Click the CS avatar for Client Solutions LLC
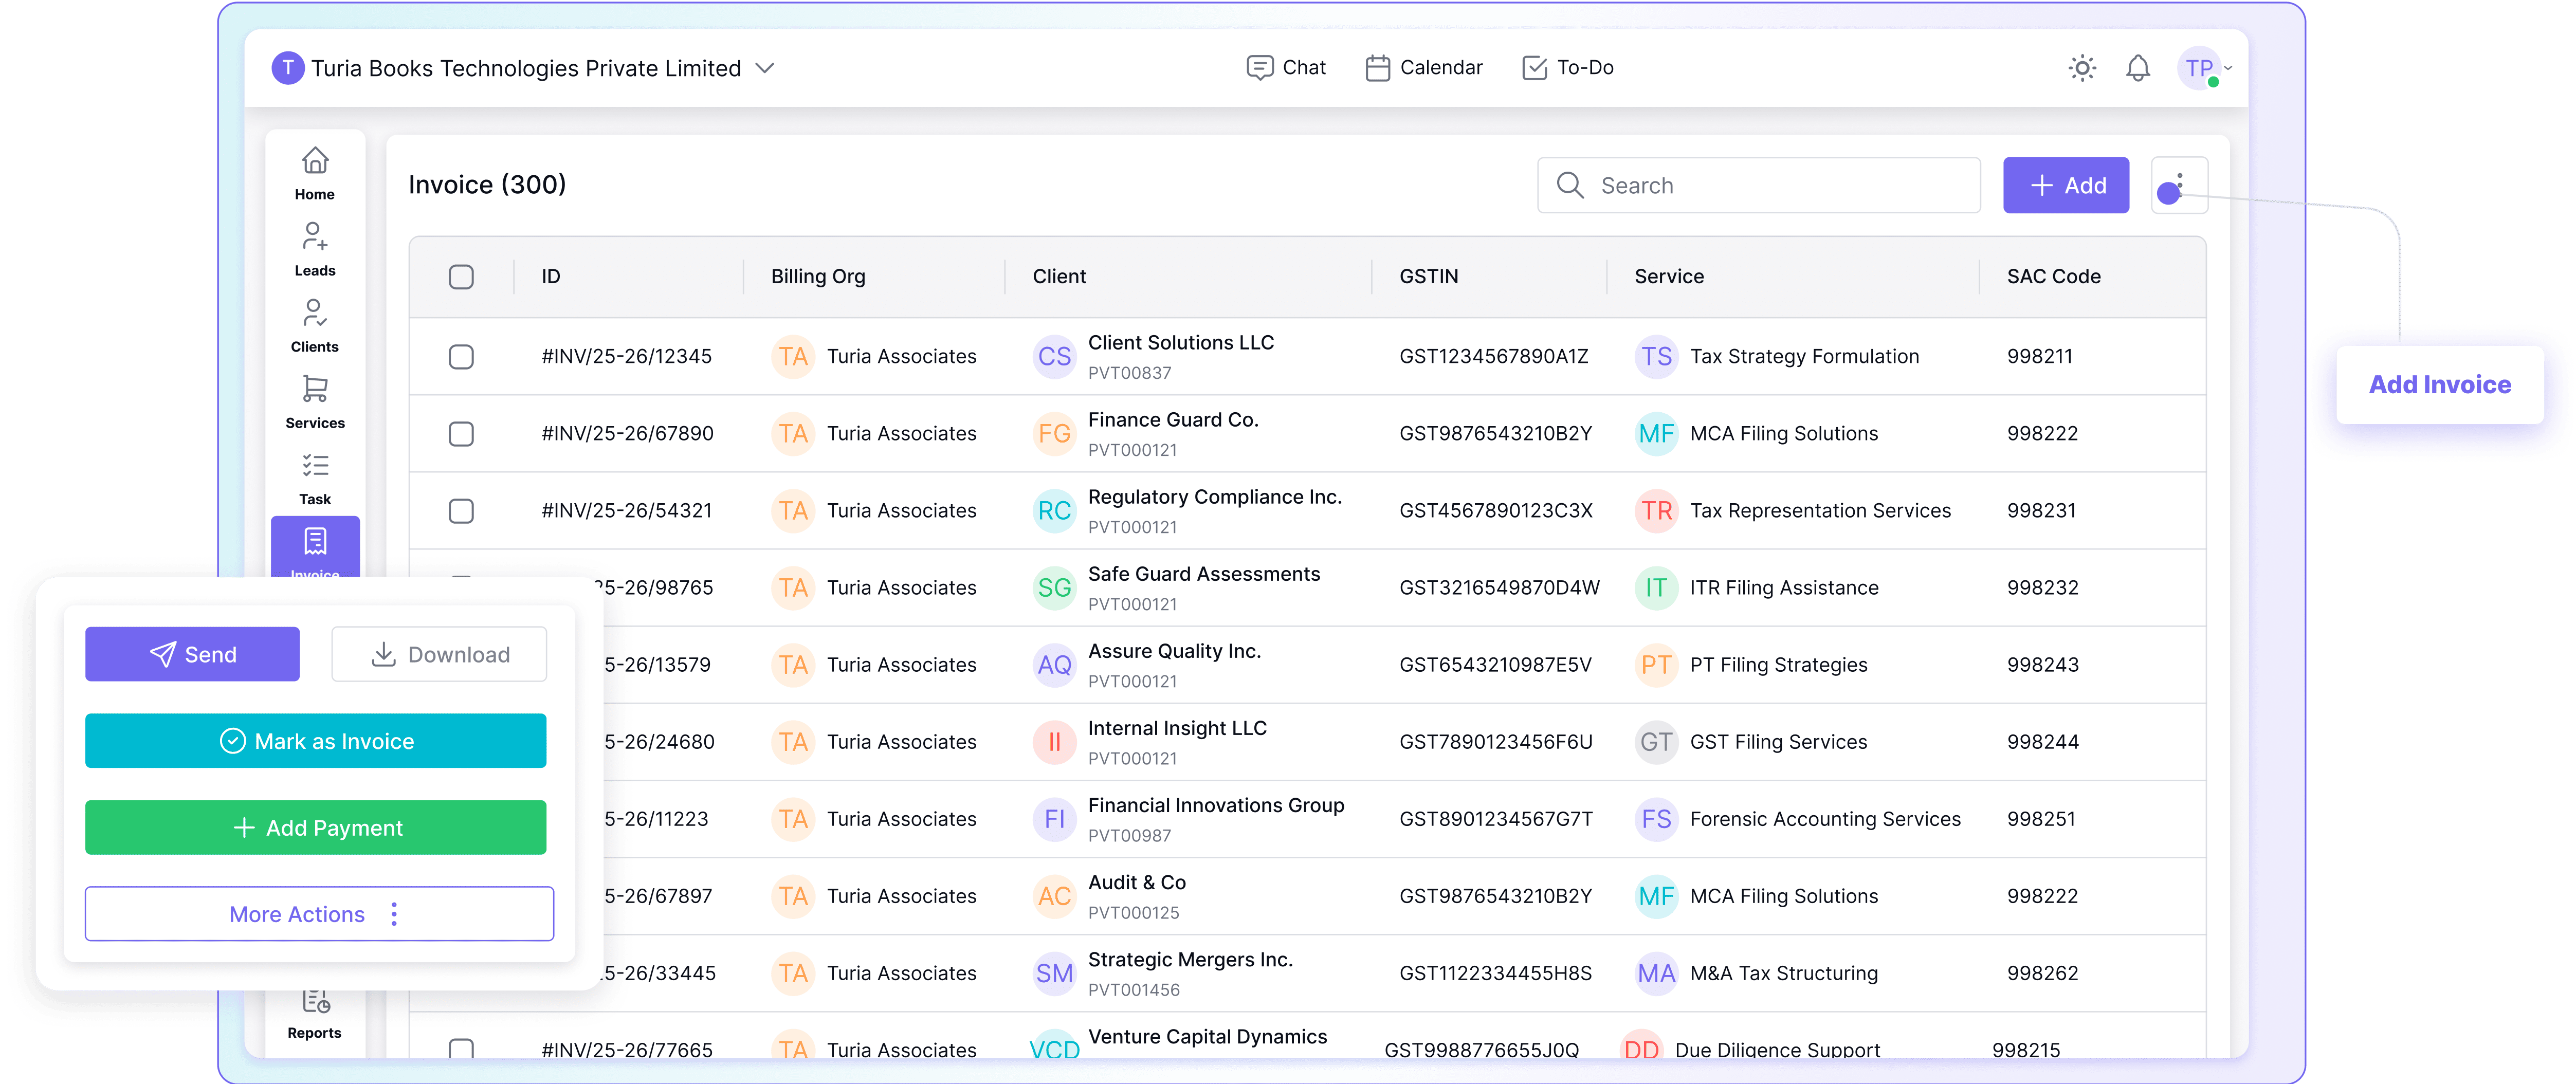 click(1054, 357)
